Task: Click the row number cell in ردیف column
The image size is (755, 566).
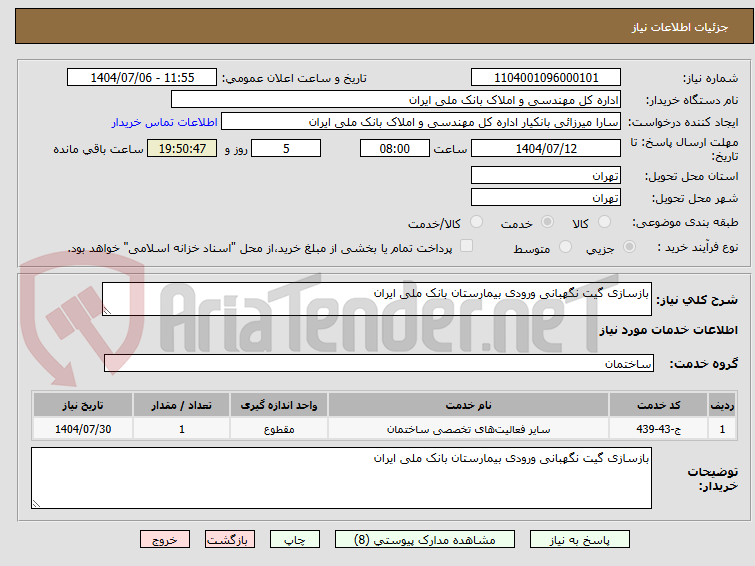Action: coord(722,429)
